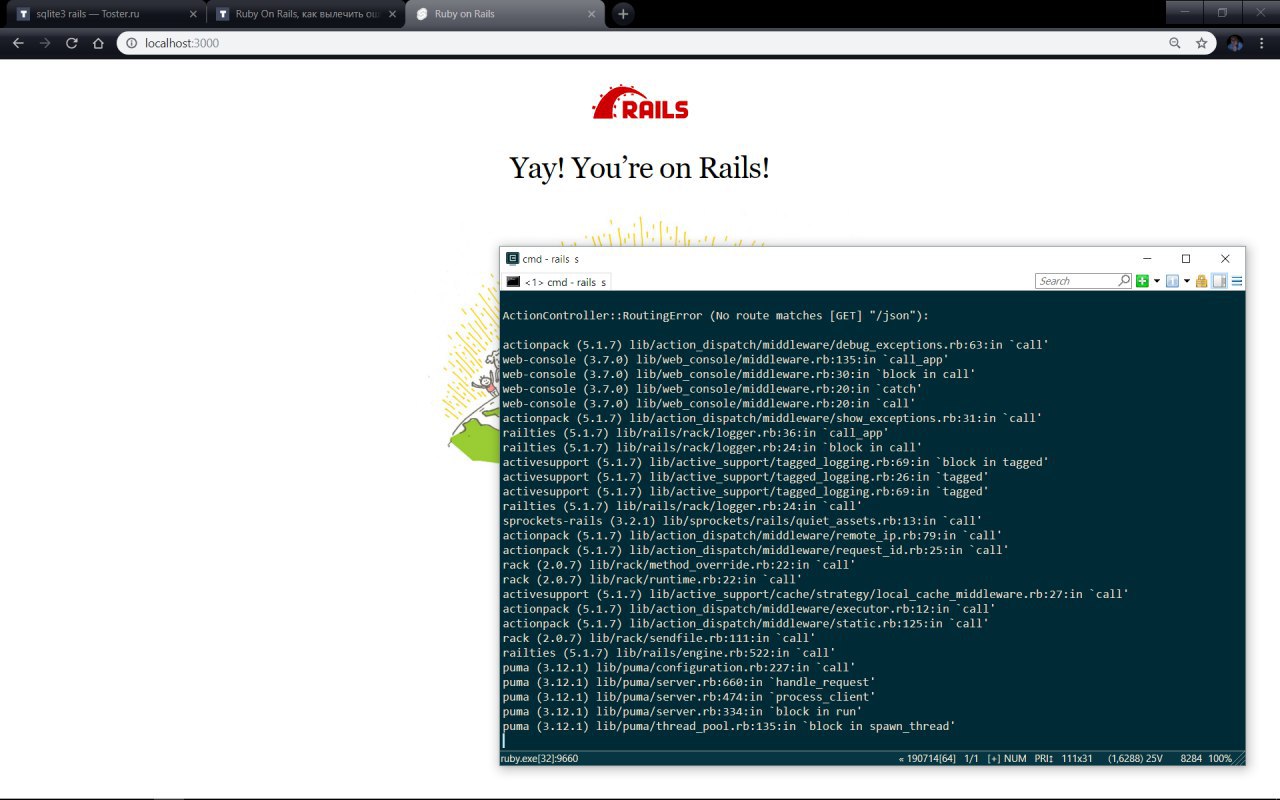Screen dimensions: 1280x800
Task: Click the 1/1 console counter in status bar
Action: 971,758
